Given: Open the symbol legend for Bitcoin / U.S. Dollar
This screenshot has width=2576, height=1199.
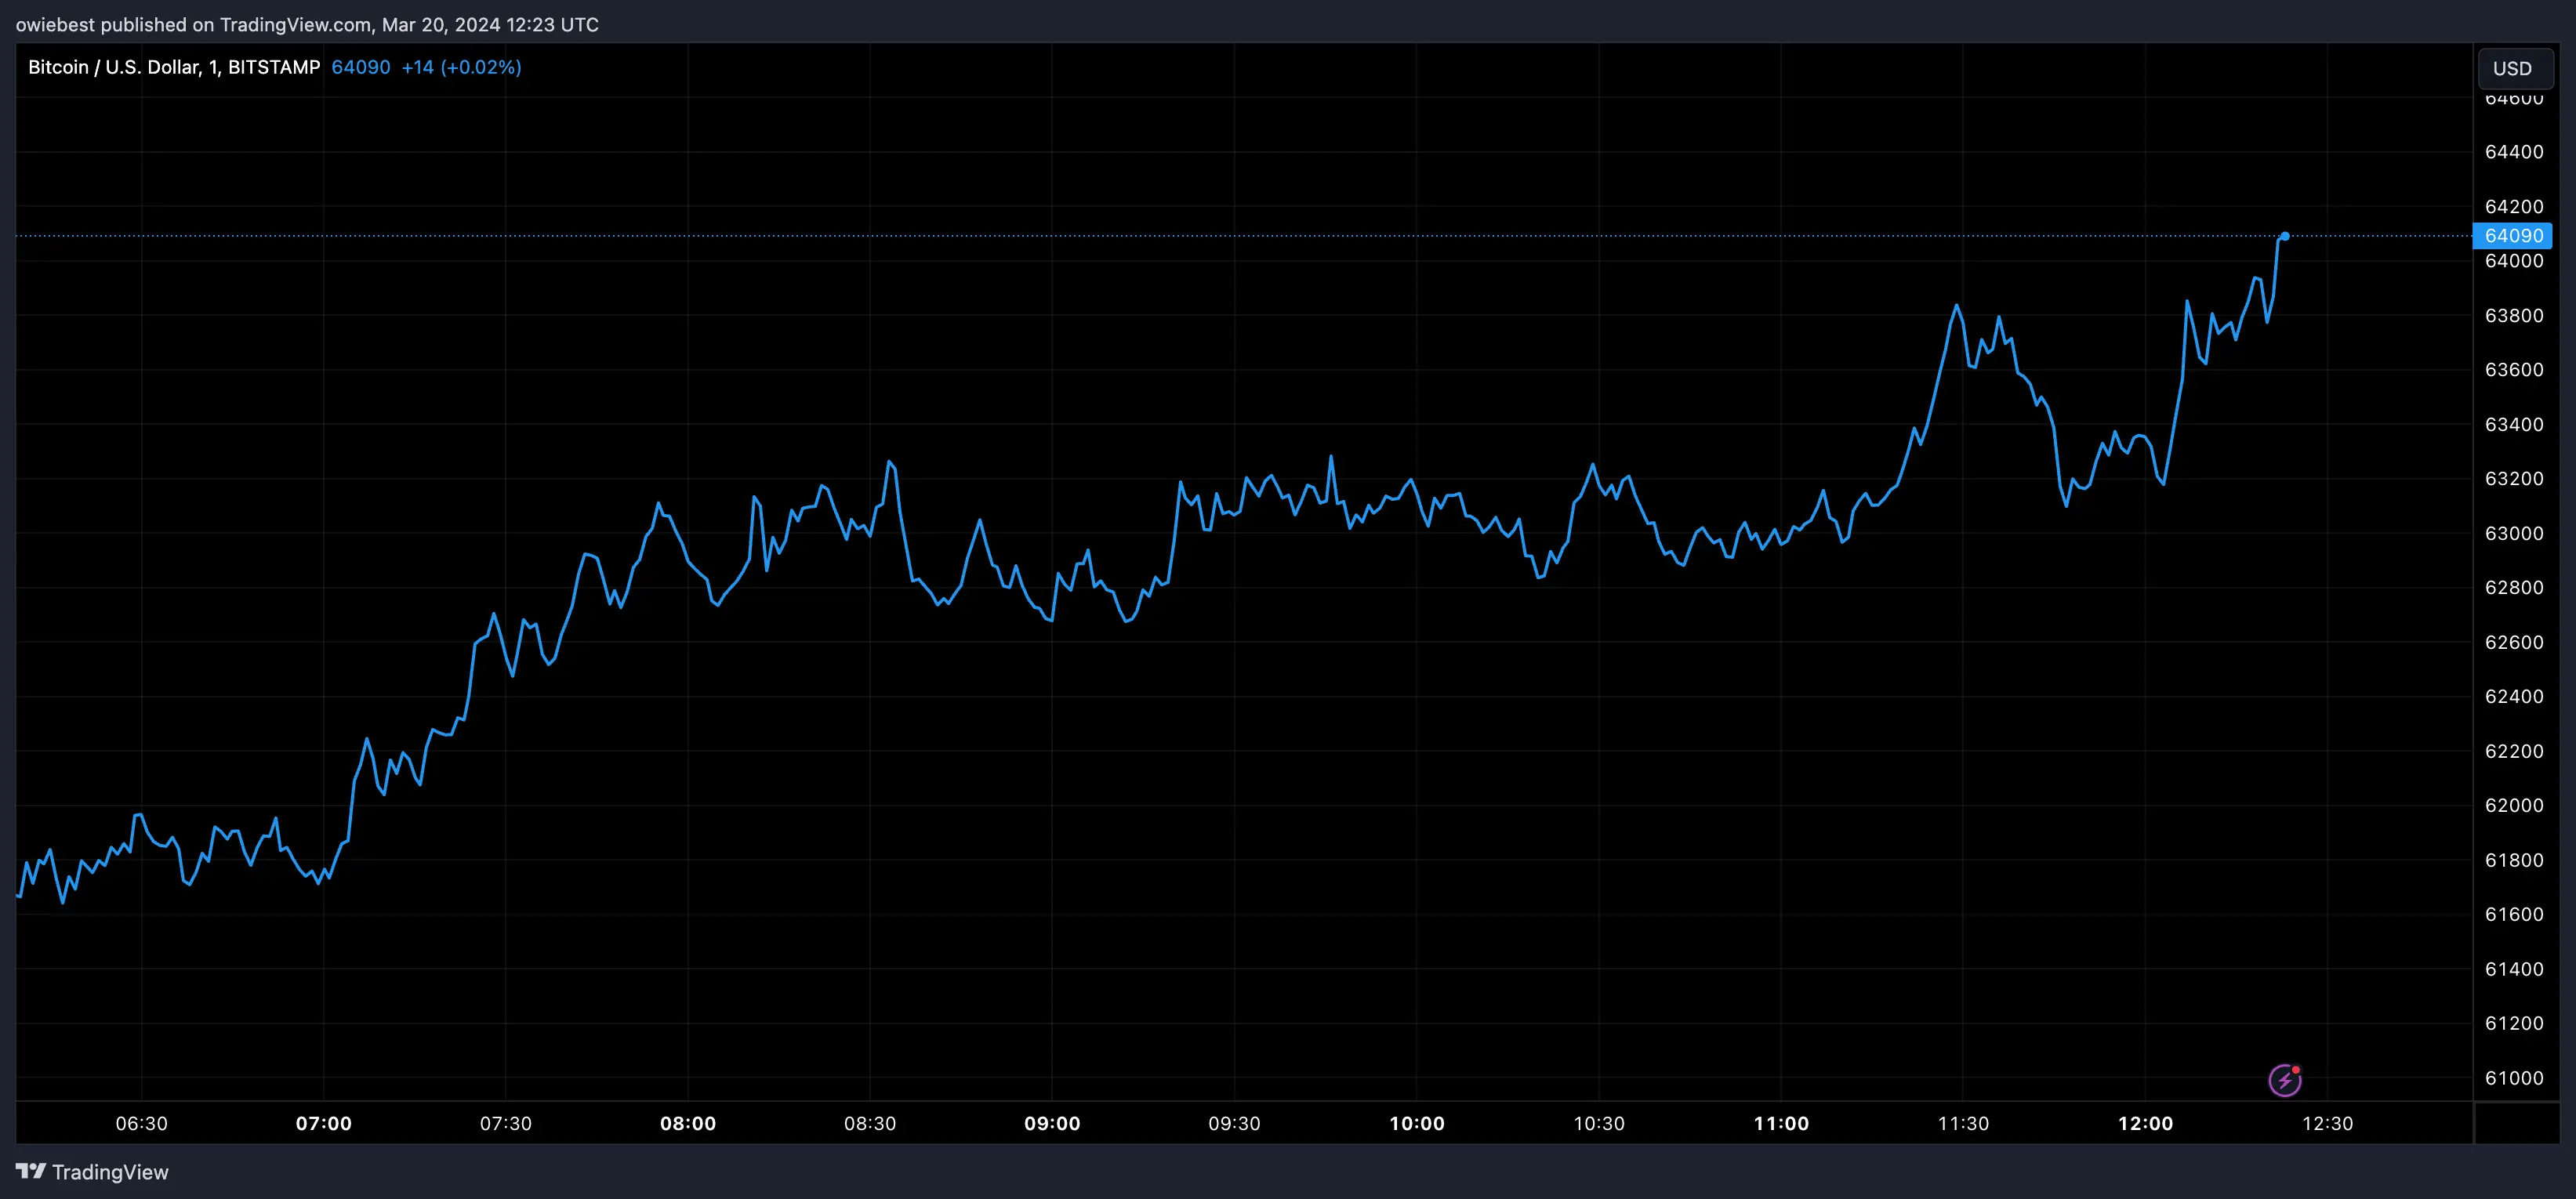Looking at the screenshot, I should 120,67.
